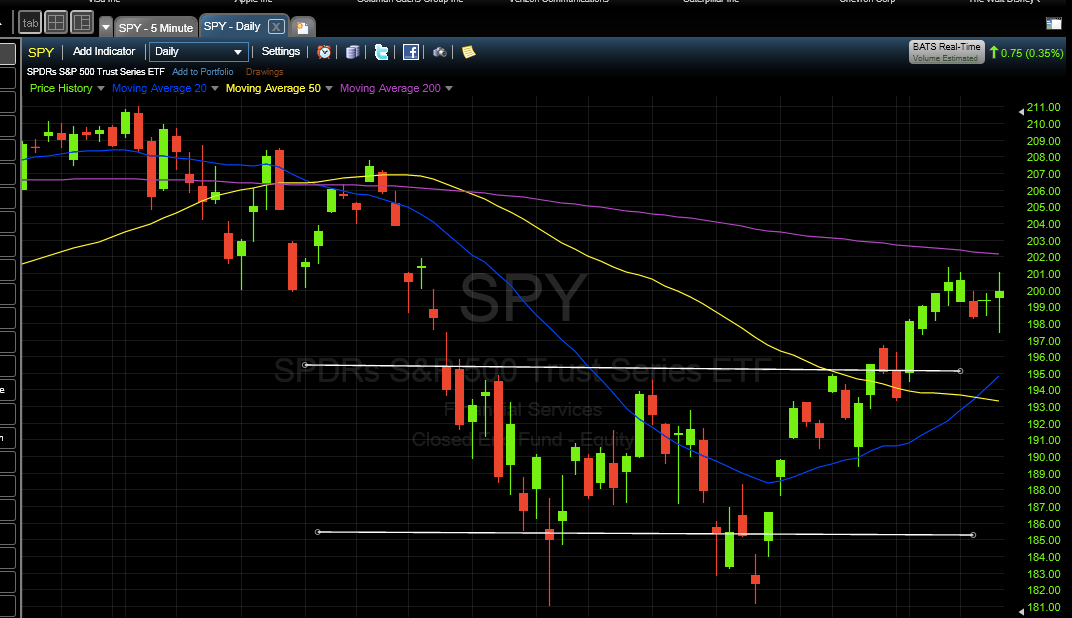Click the small arrow at the bottom of the price scale
Image resolution: width=1072 pixels, height=618 pixels.
tap(1021, 611)
